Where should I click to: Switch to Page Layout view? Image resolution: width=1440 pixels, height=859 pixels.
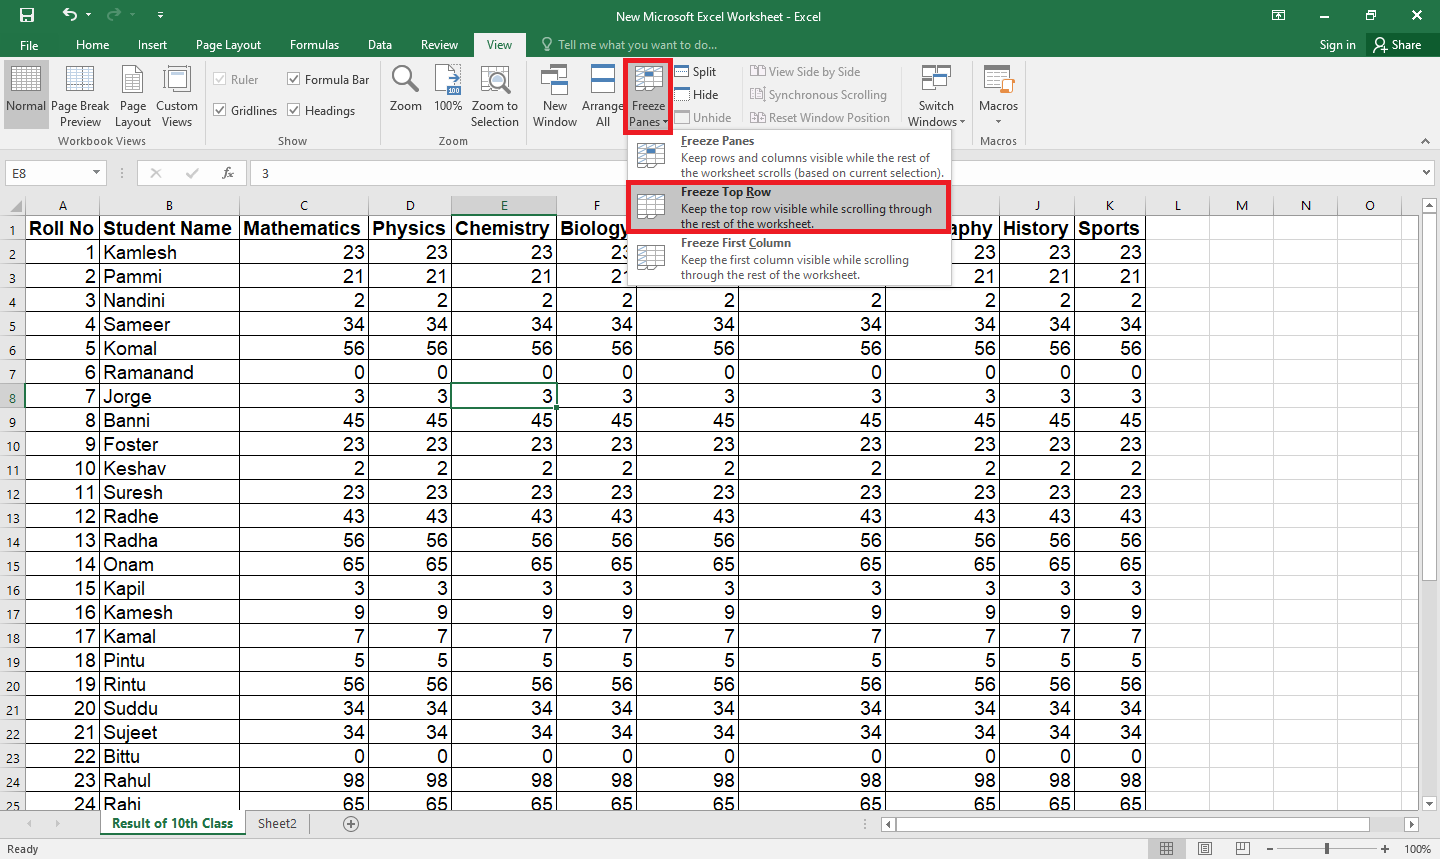tap(132, 95)
